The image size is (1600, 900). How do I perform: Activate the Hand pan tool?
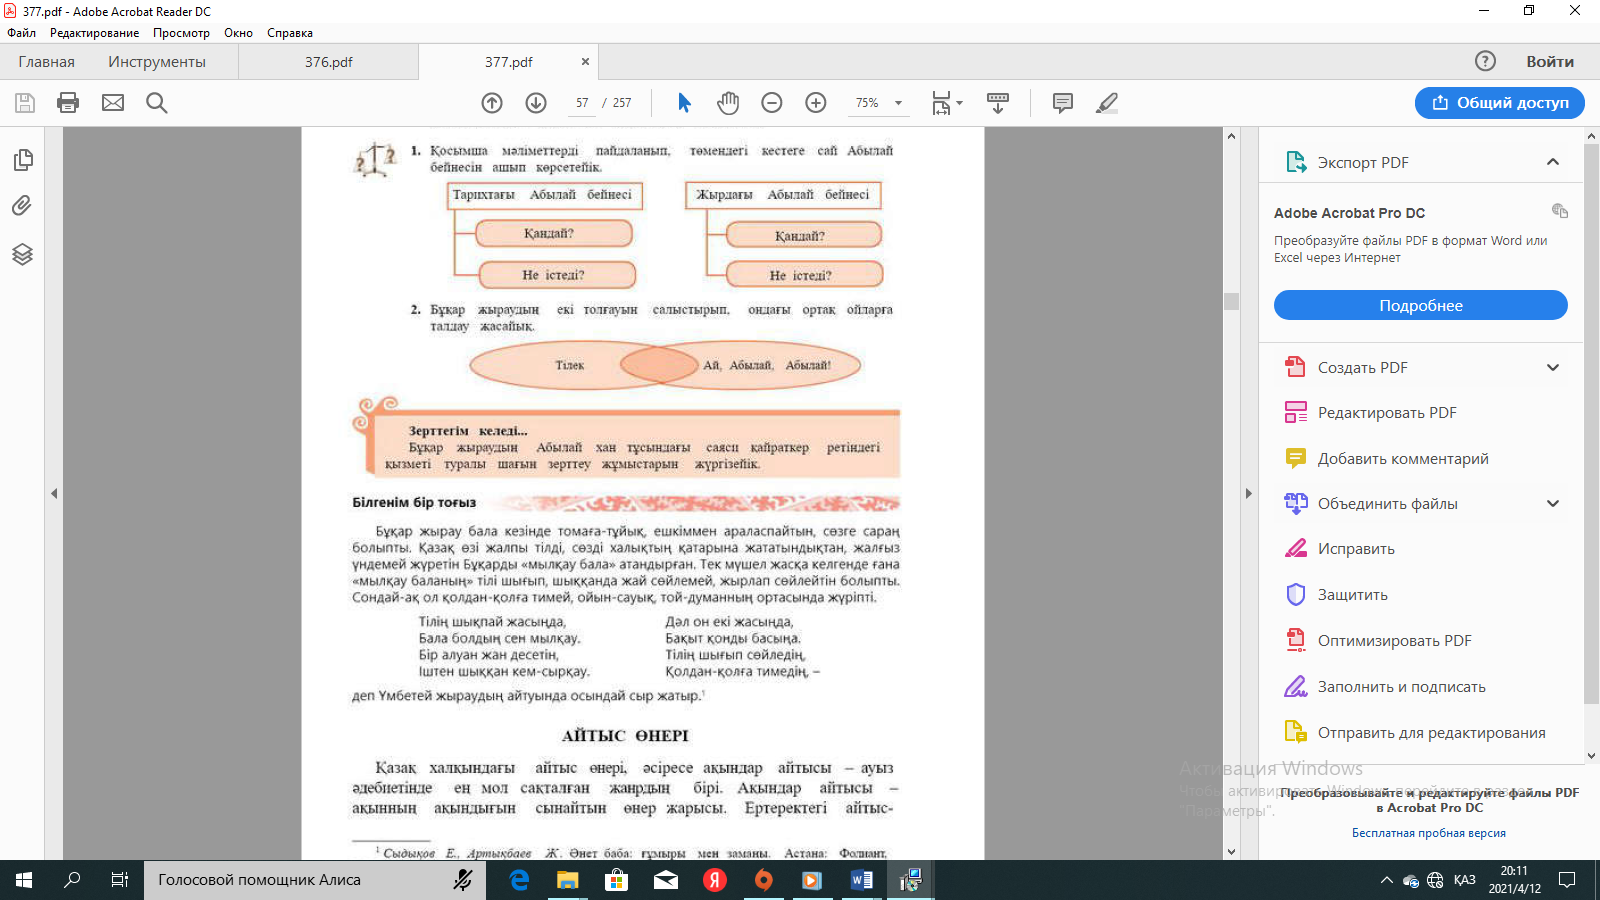[x=728, y=103]
